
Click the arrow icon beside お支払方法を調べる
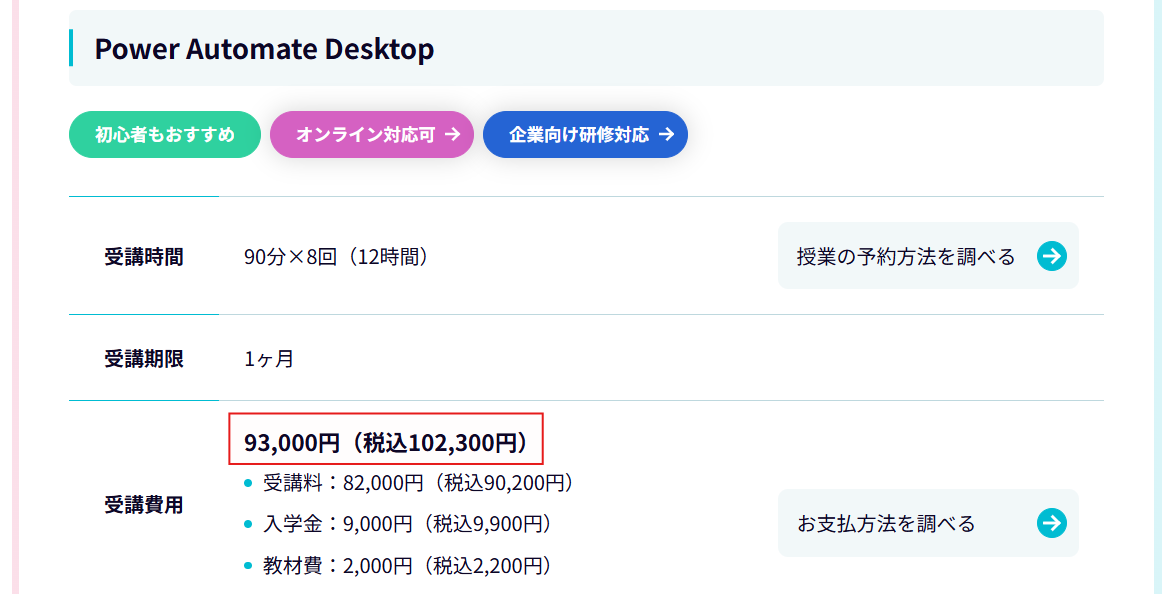pyautogui.click(x=1052, y=523)
